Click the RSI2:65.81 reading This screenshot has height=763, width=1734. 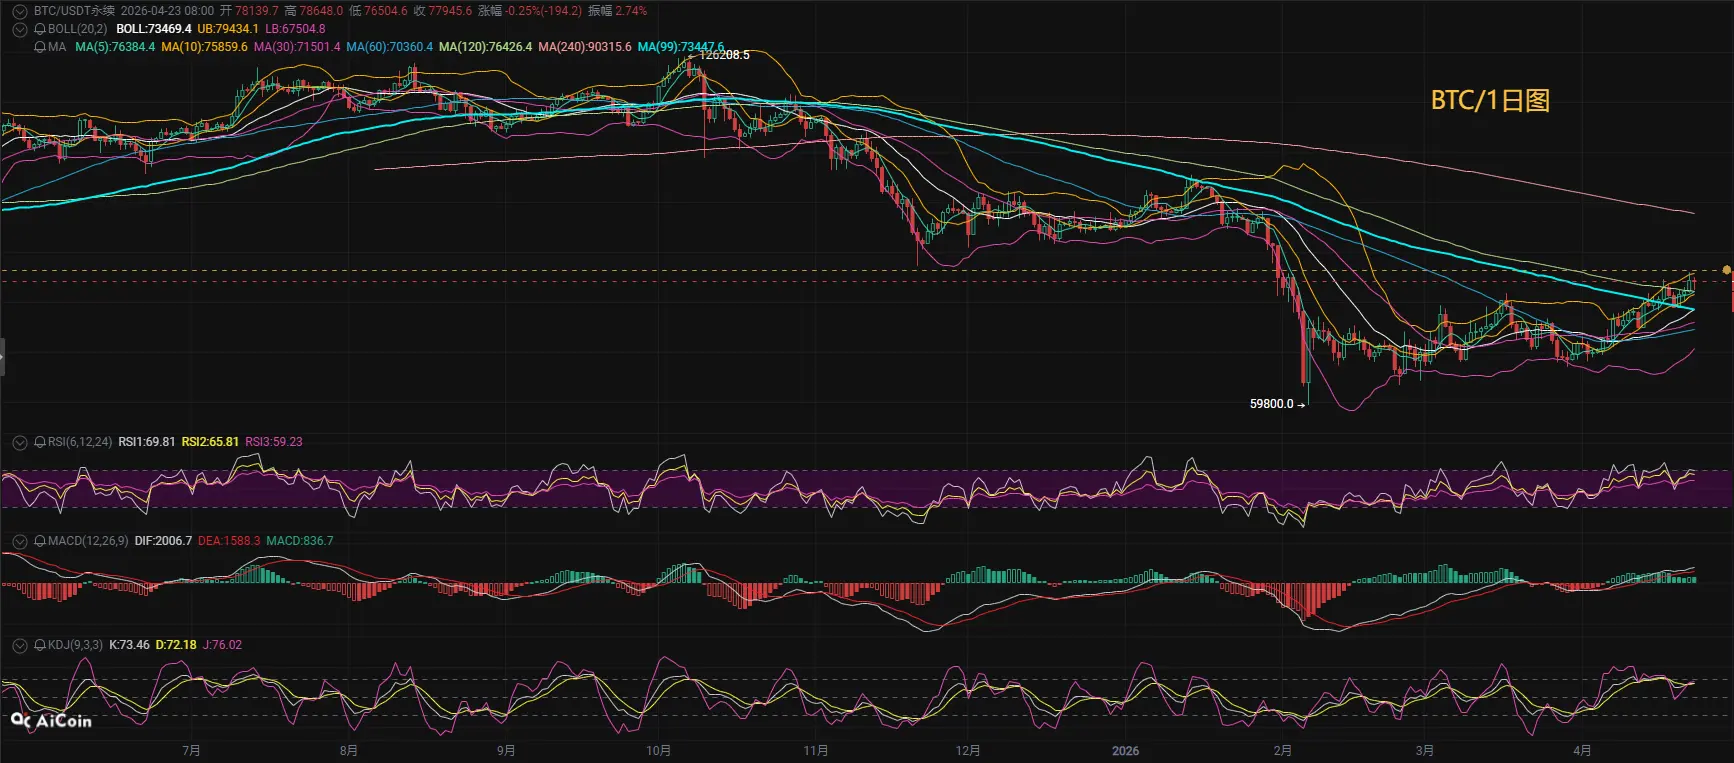click(210, 442)
